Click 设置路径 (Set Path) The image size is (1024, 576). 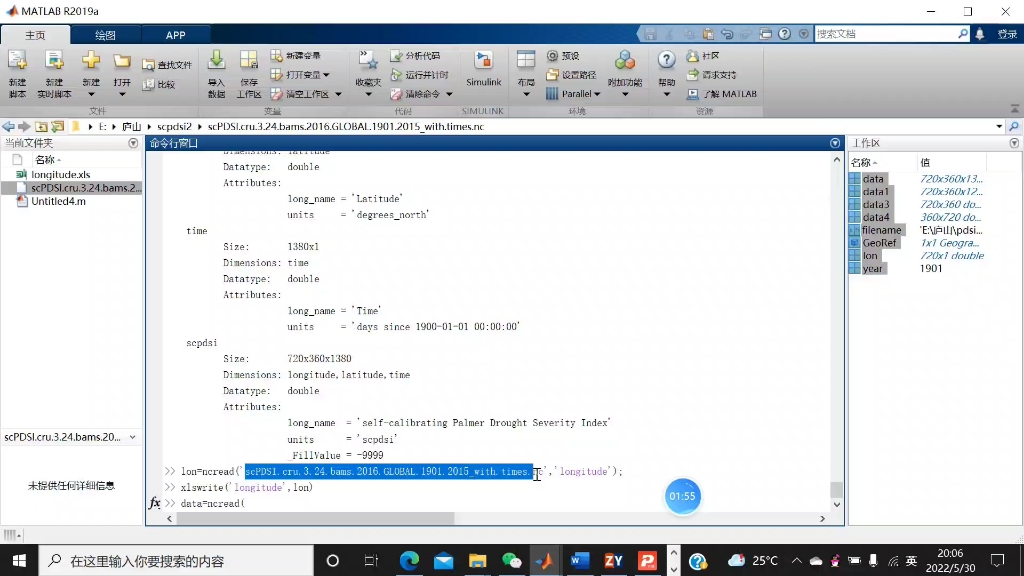571,74
